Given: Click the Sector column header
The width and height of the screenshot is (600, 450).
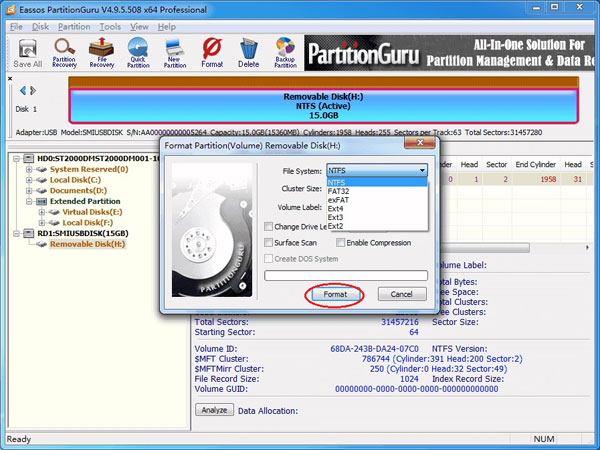Looking at the screenshot, I should [x=496, y=165].
